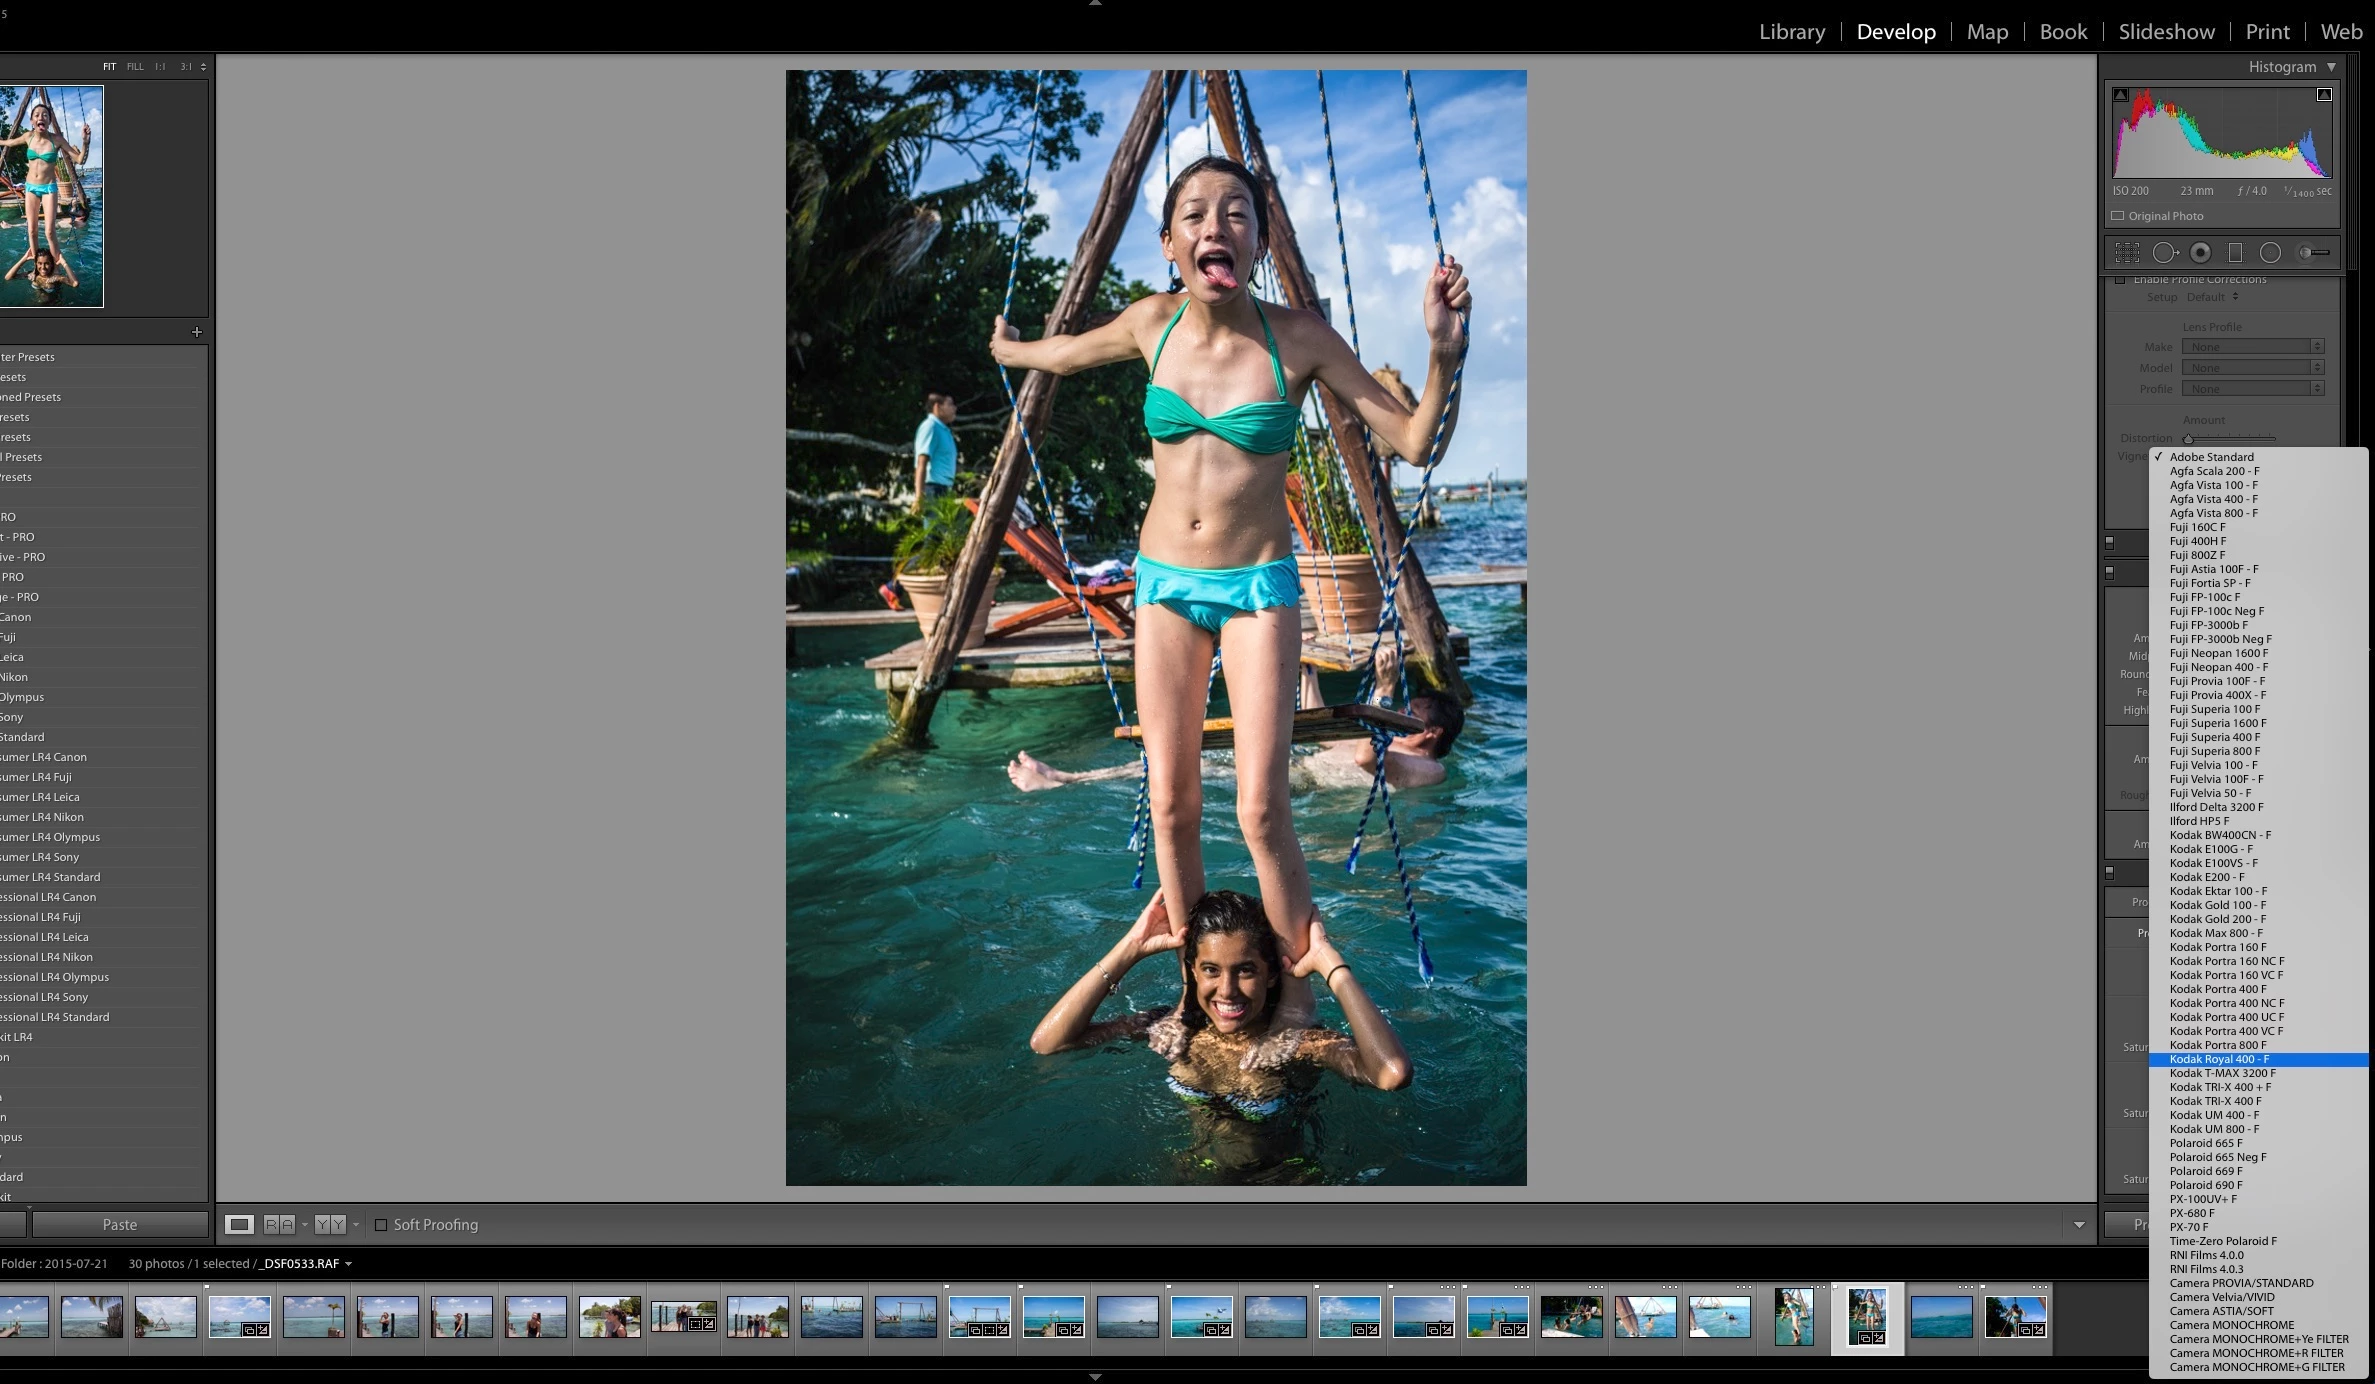2375x1384 pixels.
Task: Adjust the Distortion slider handle
Action: 2188,439
